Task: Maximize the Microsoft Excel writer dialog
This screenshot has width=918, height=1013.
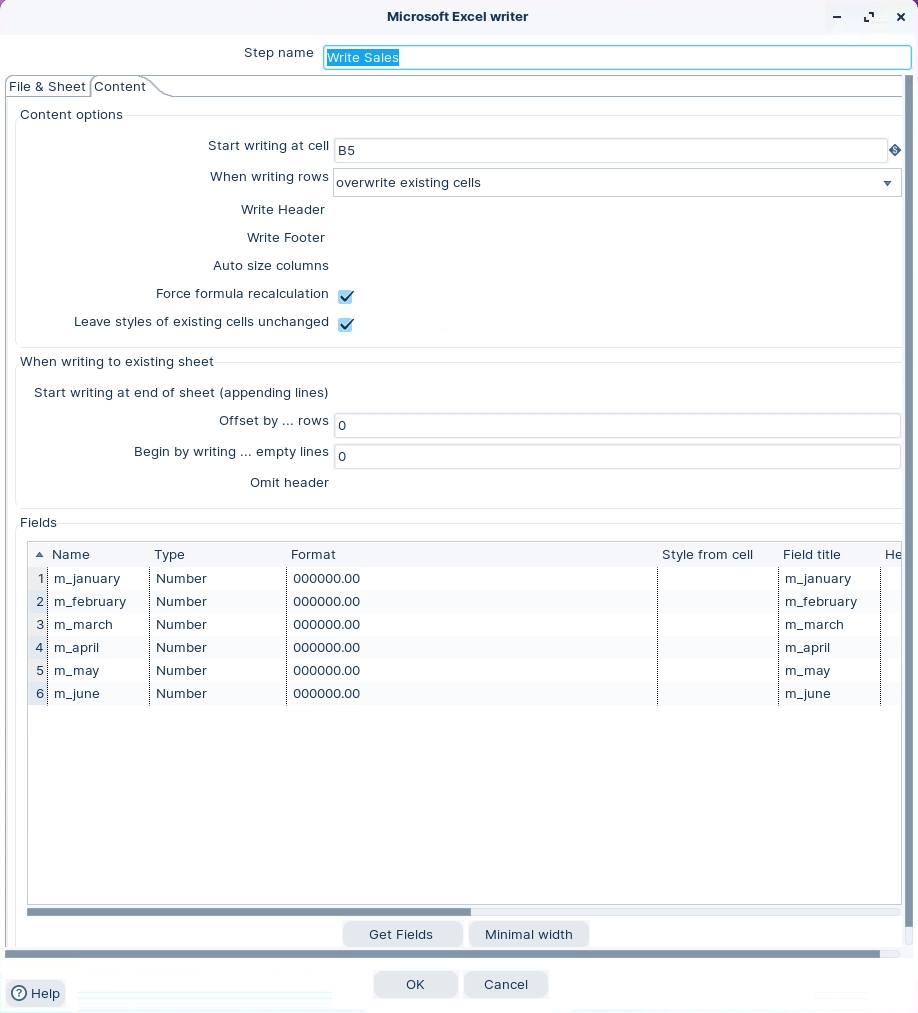Action: [x=868, y=17]
